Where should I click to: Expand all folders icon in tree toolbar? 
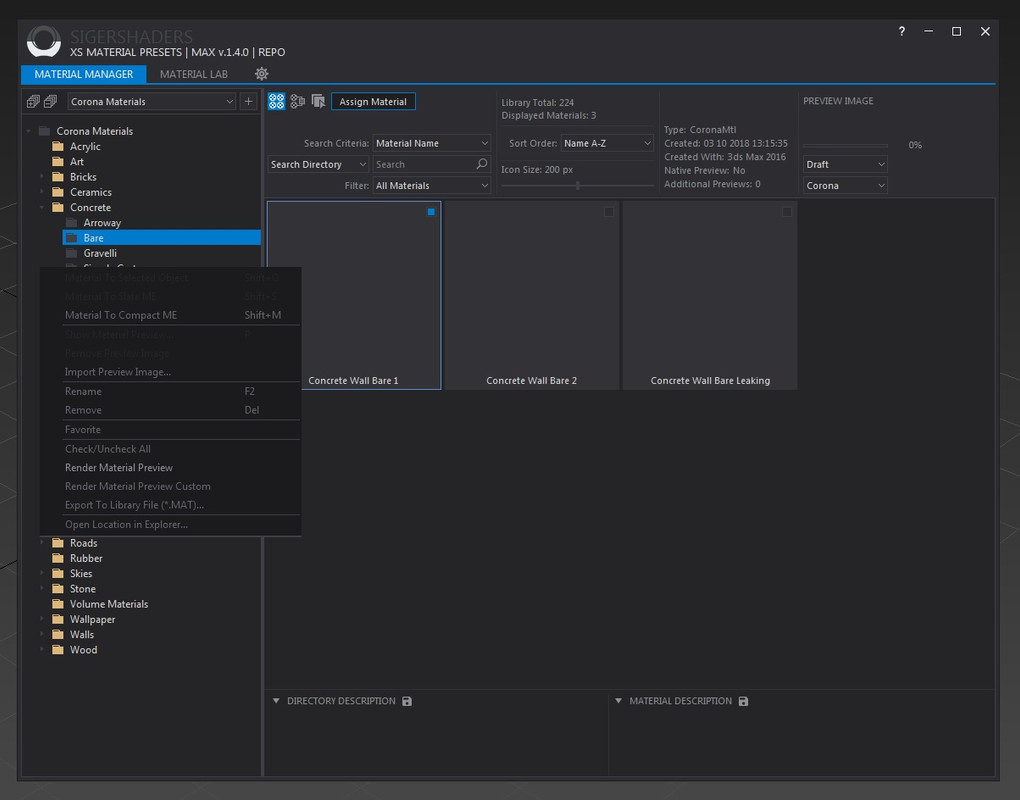[33, 101]
